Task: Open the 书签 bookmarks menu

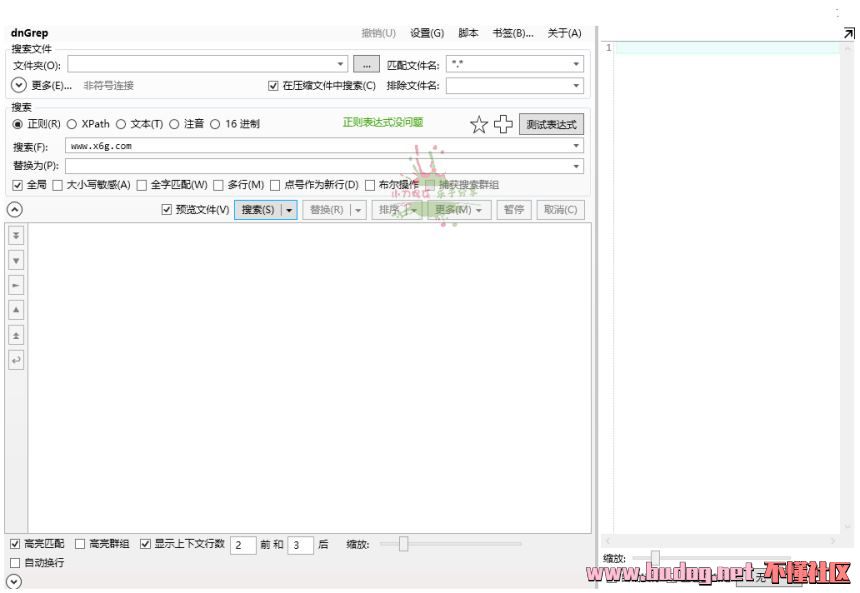Action: (512, 33)
